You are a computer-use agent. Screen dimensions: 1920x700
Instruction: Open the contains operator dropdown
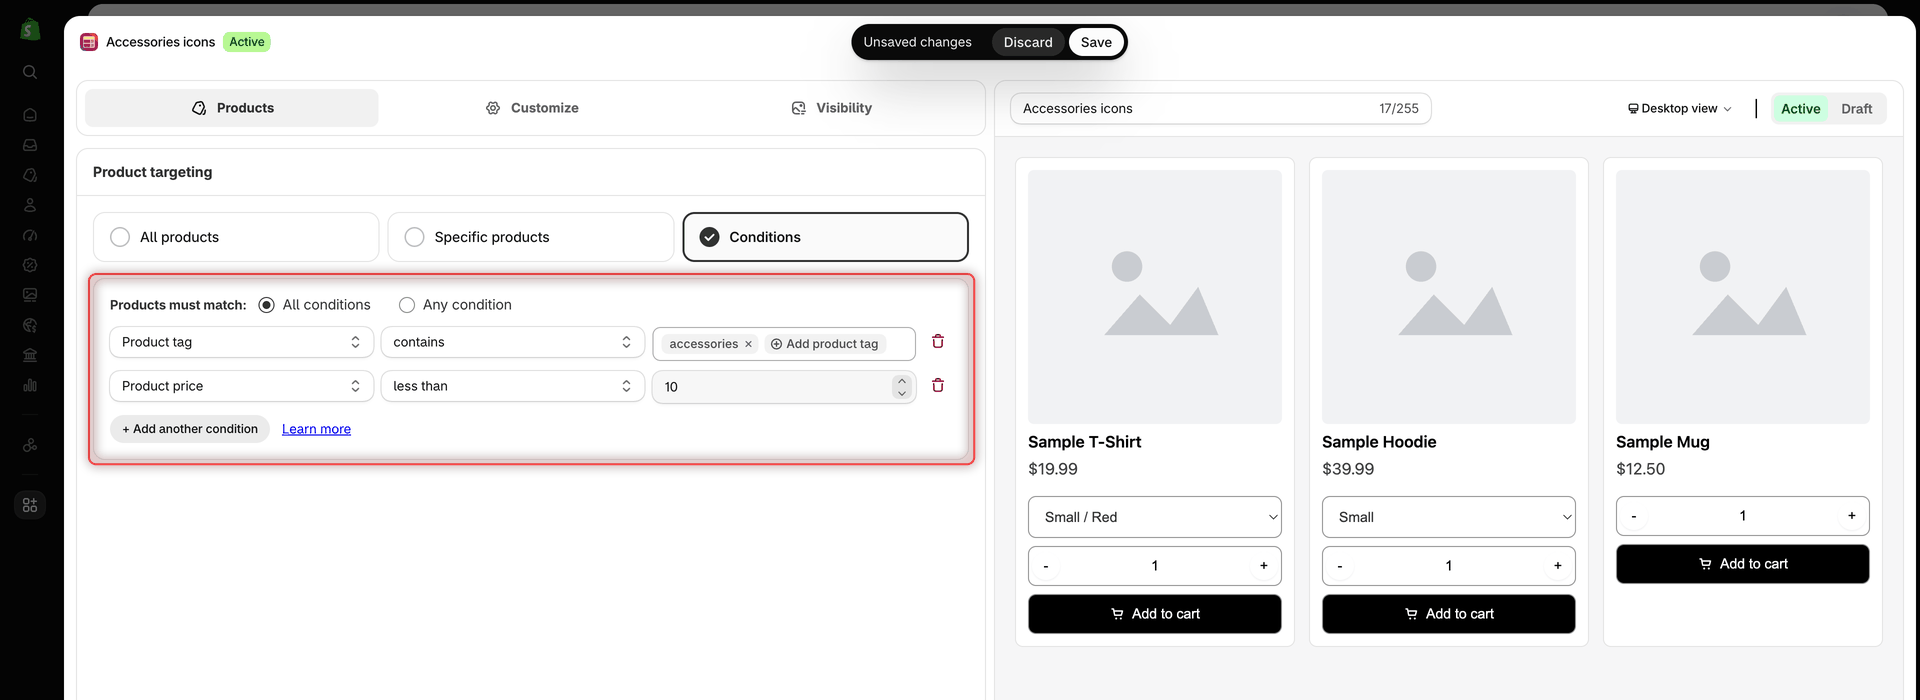coord(512,342)
